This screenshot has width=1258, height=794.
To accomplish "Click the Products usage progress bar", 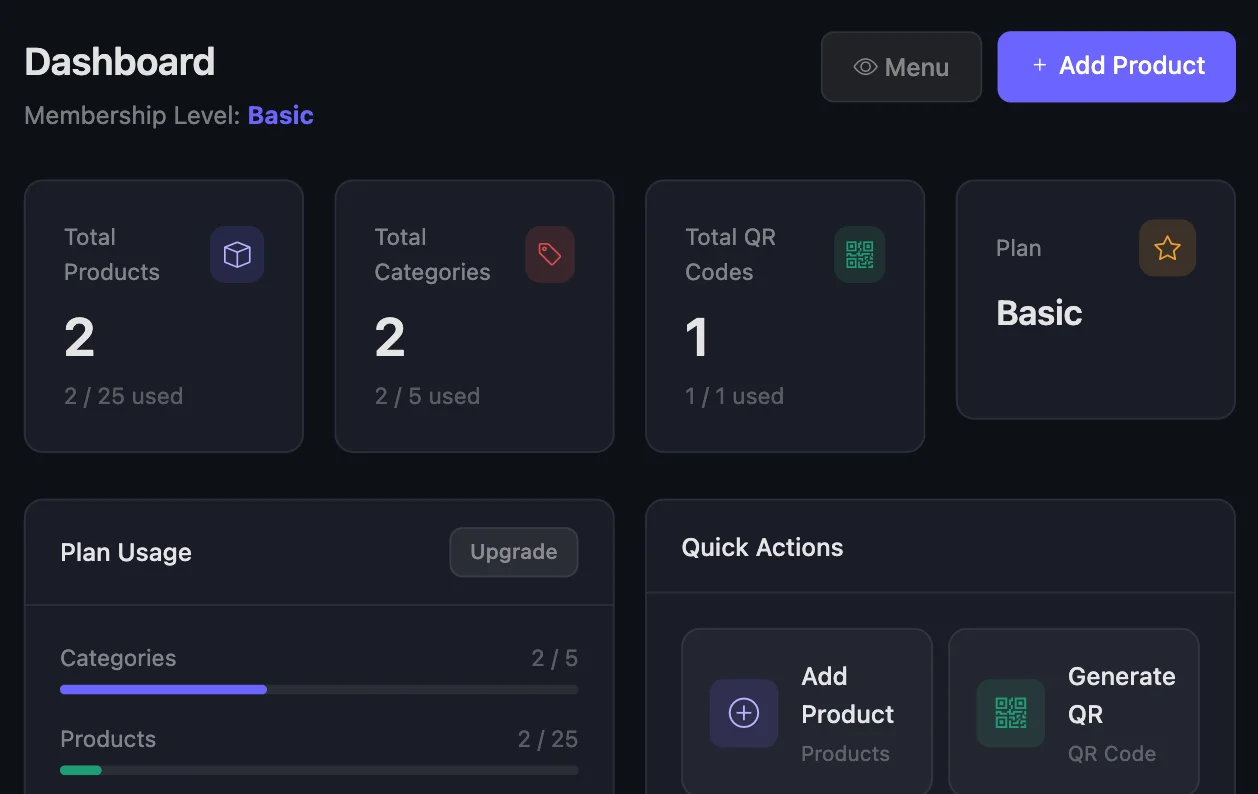I will [x=319, y=770].
